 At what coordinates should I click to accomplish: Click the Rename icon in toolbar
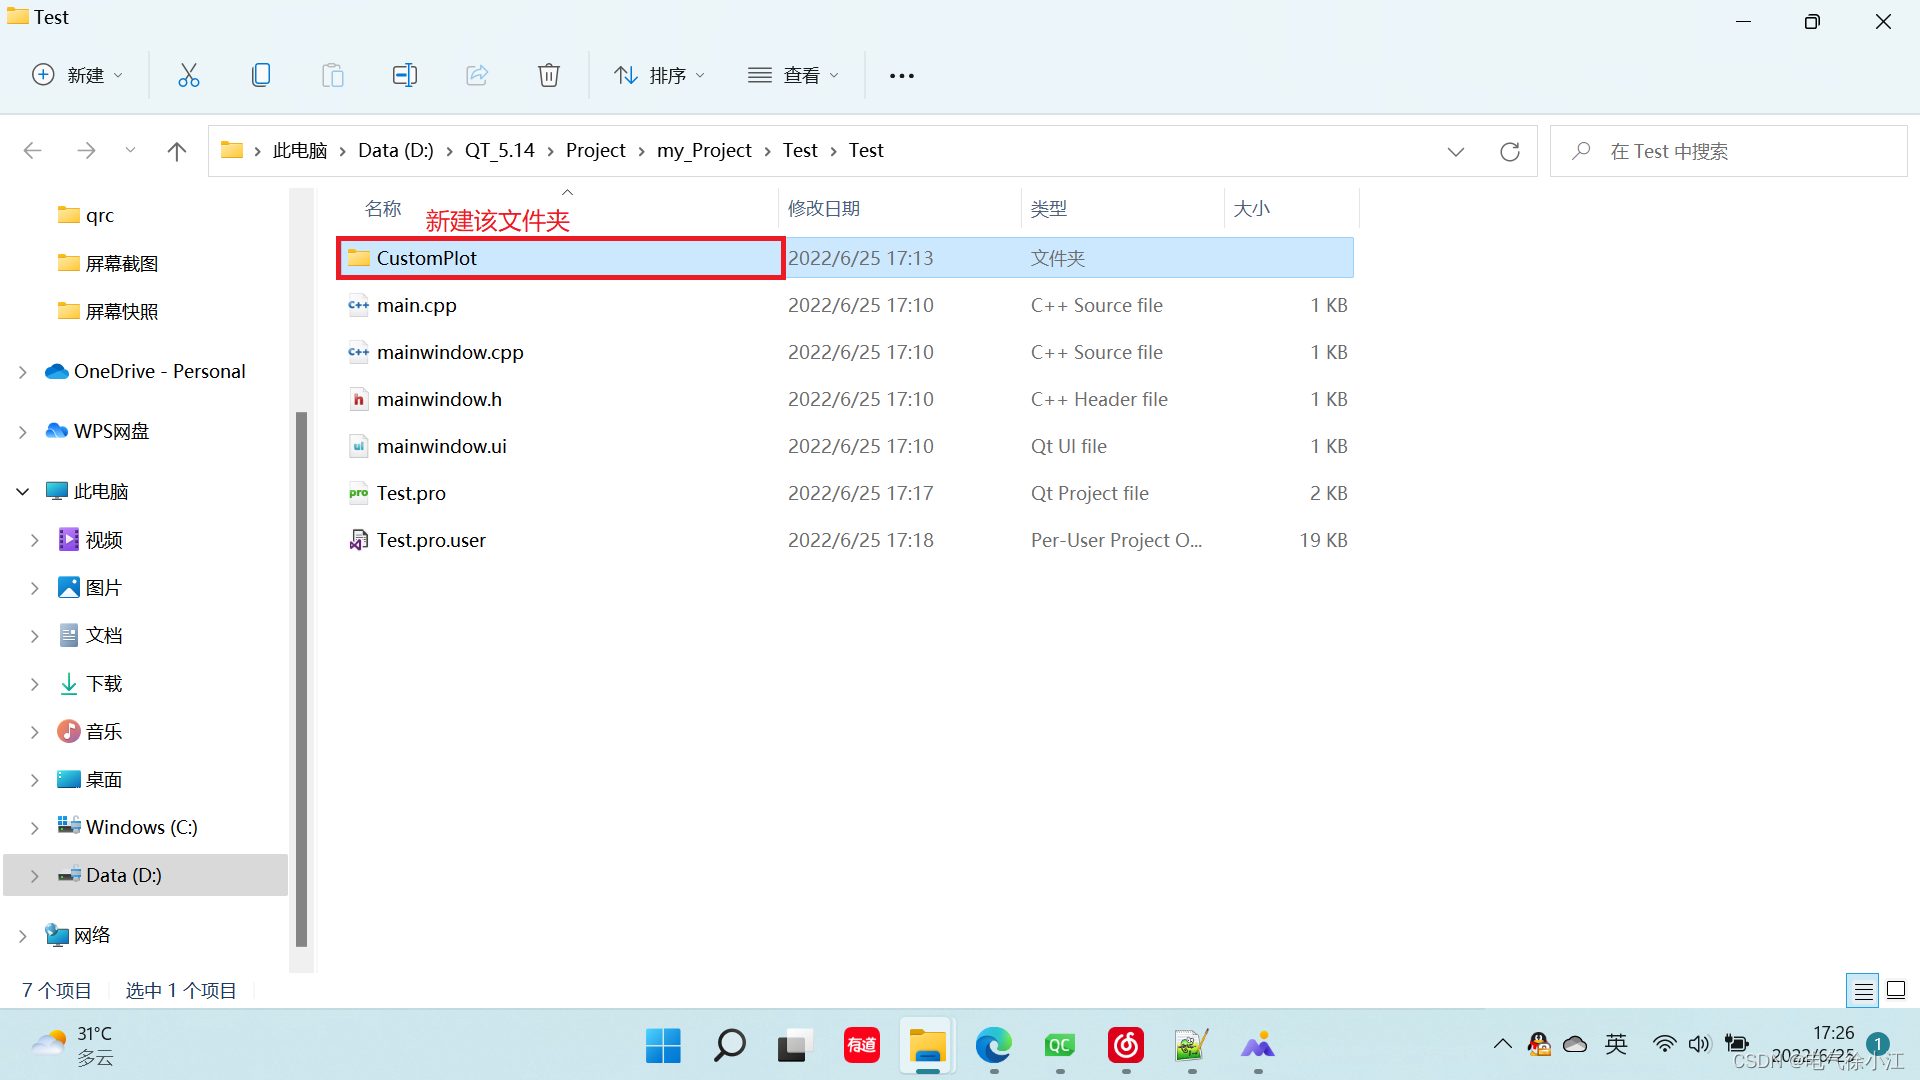point(405,75)
